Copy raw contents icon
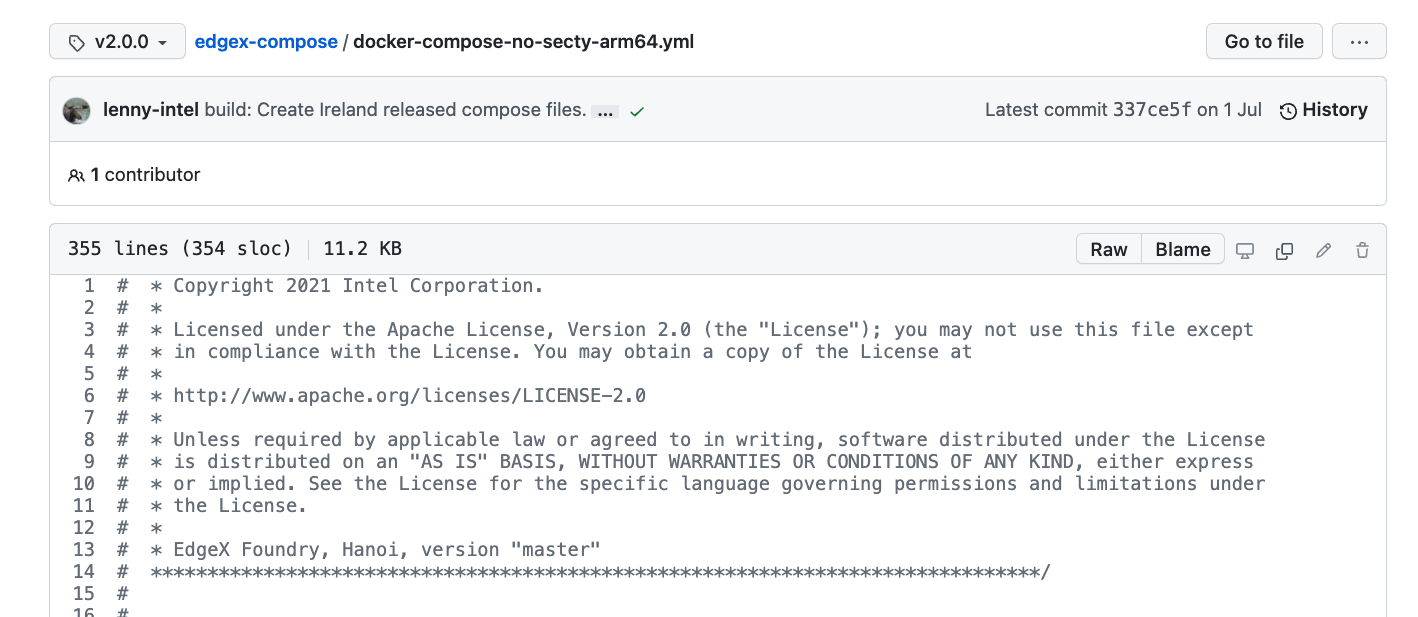The width and height of the screenshot is (1418, 617). (1285, 250)
